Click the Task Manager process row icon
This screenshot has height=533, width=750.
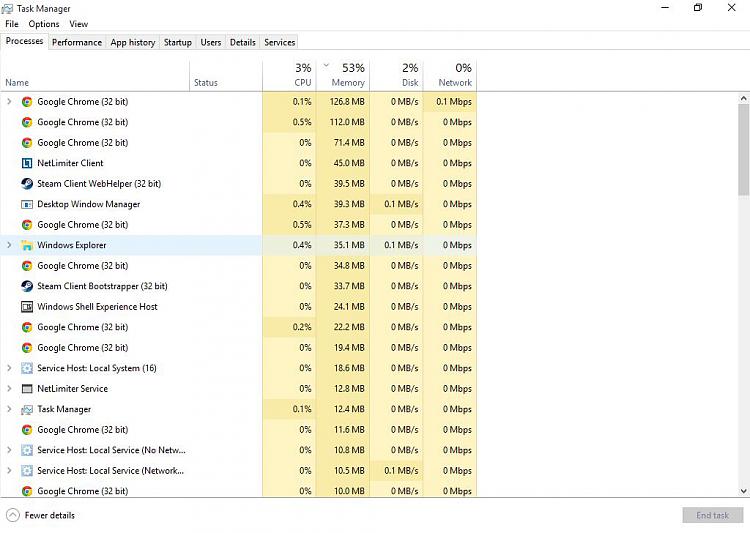point(27,410)
